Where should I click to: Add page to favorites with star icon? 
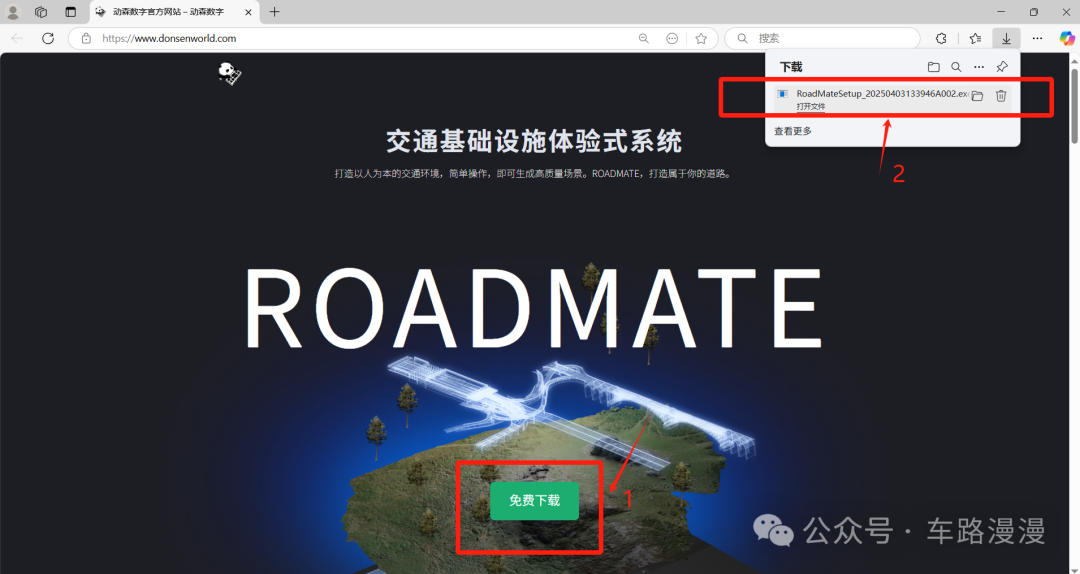click(701, 39)
